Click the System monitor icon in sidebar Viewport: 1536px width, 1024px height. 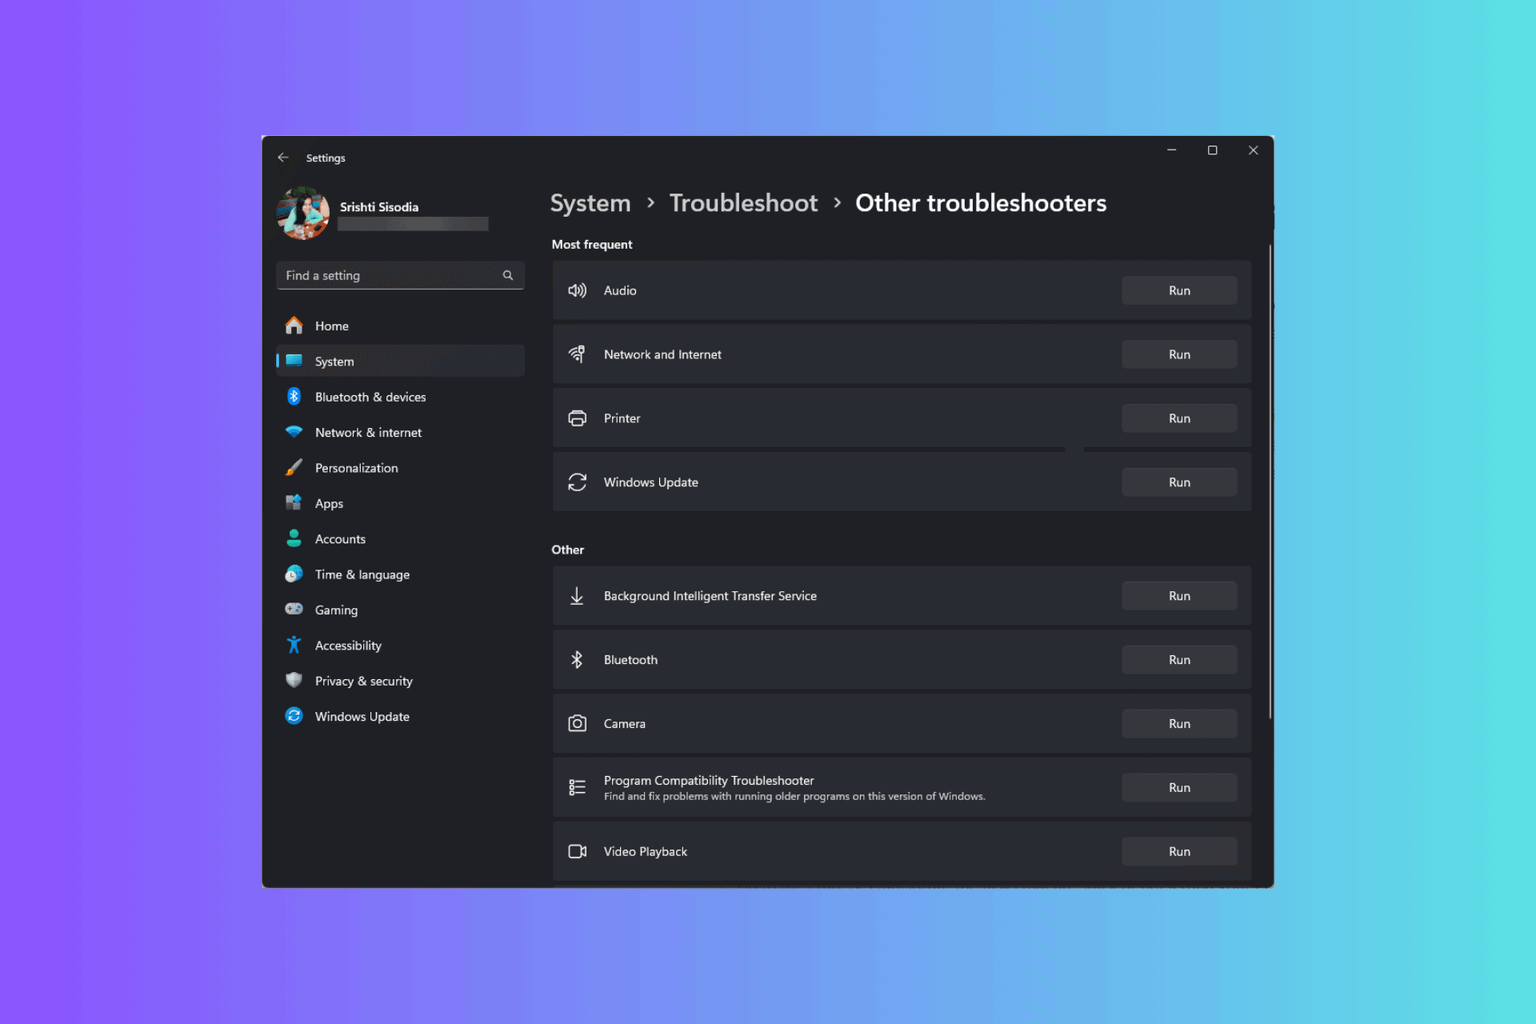click(x=294, y=361)
